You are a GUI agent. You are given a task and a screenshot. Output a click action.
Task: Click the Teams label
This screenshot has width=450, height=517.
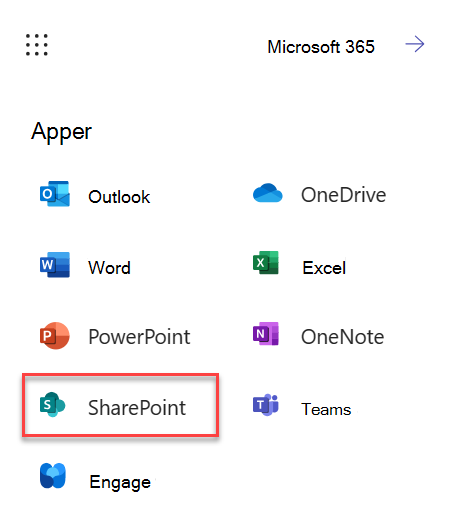[326, 409]
